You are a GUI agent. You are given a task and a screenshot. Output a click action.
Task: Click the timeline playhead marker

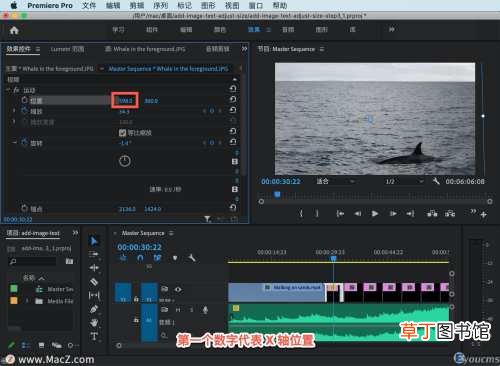[333, 258]
